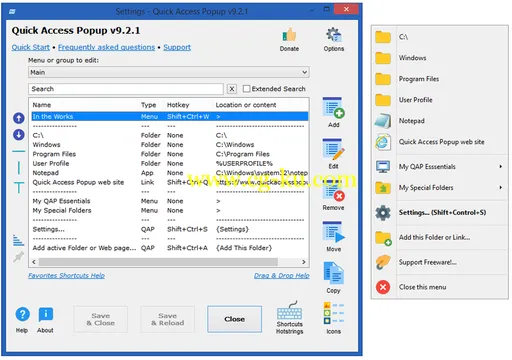Open the Quick Start link

pyautogui.click(x=31, y=47)
